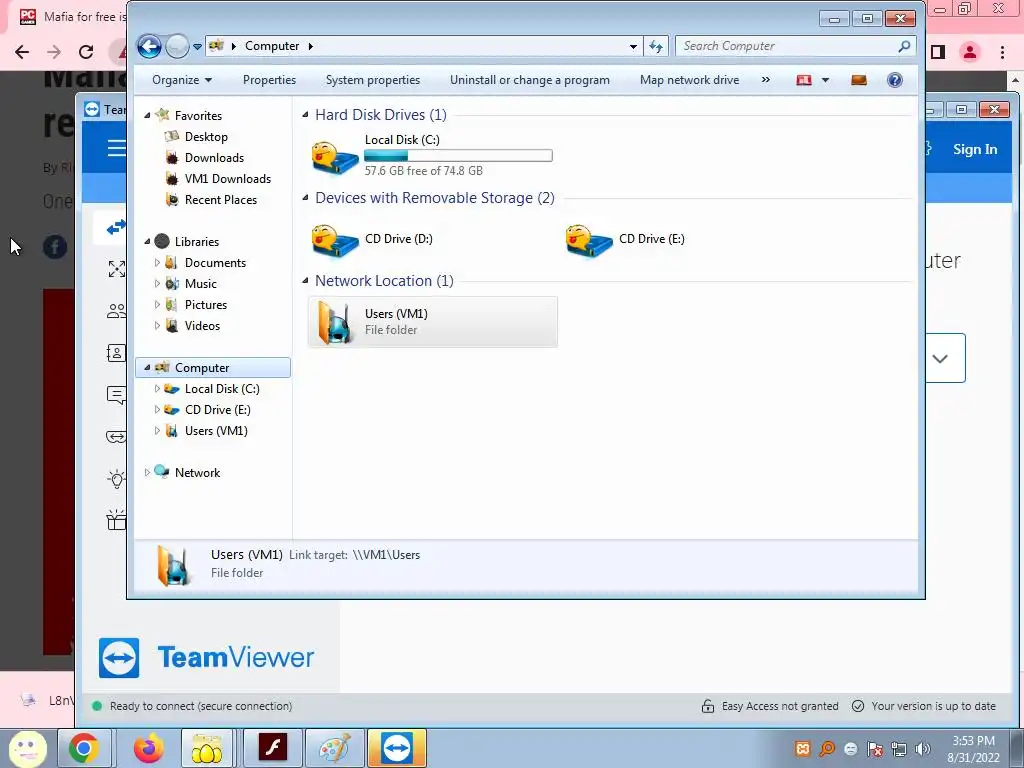Select the Music library

(x=200, y=283)
